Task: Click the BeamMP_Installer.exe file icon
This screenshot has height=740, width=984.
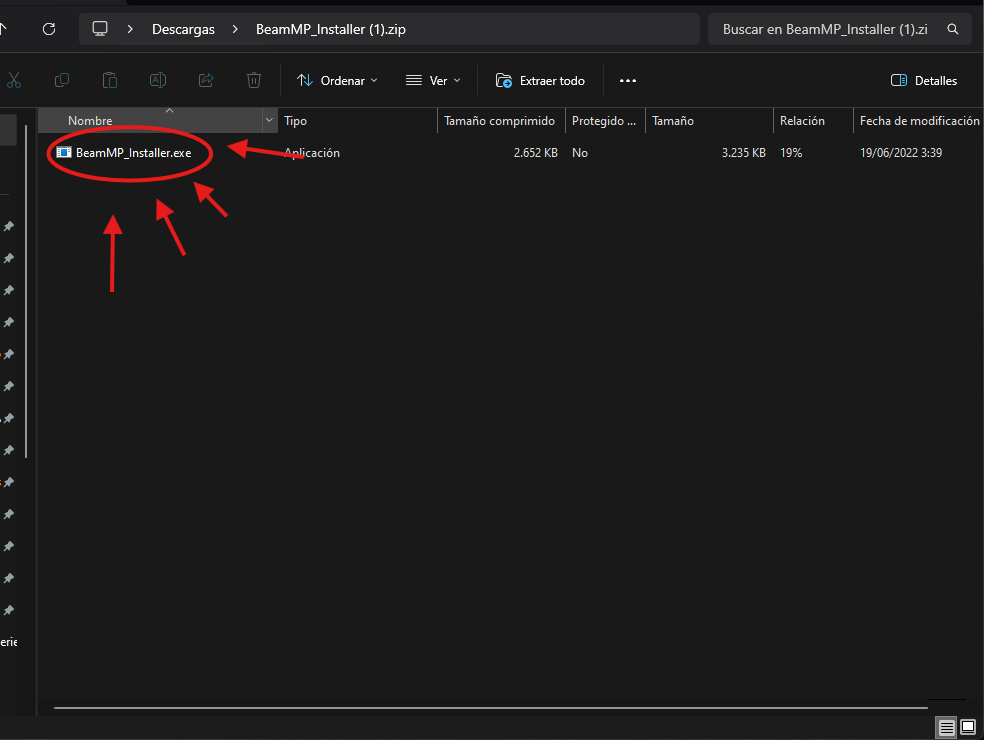Action: point(64,153)
